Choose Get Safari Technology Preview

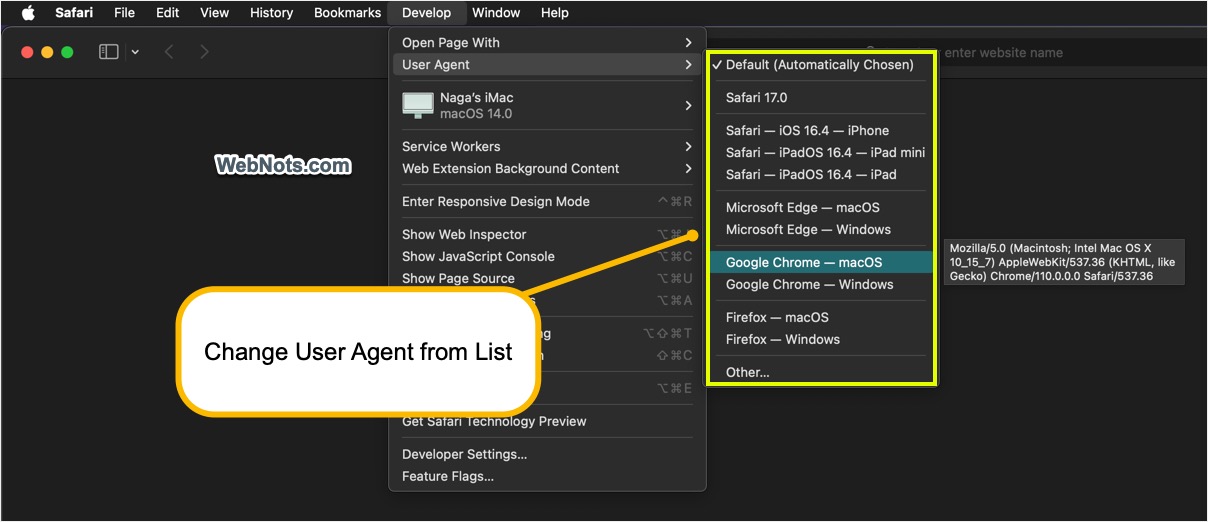tap(547, 421)
